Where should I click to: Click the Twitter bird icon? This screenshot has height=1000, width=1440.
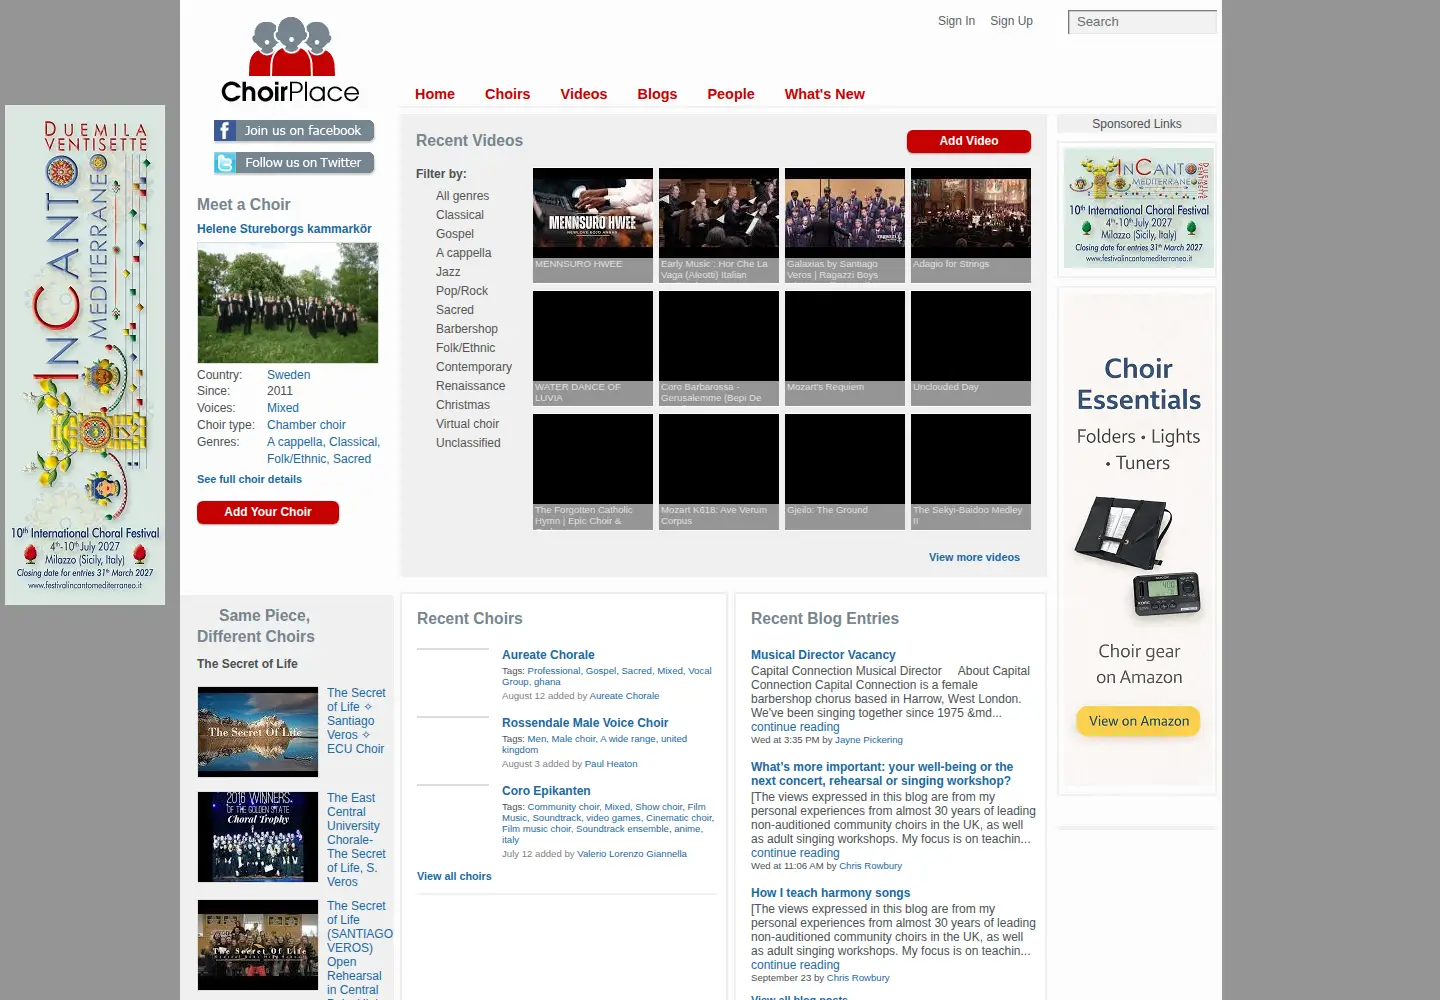click(x=225, y=163)
